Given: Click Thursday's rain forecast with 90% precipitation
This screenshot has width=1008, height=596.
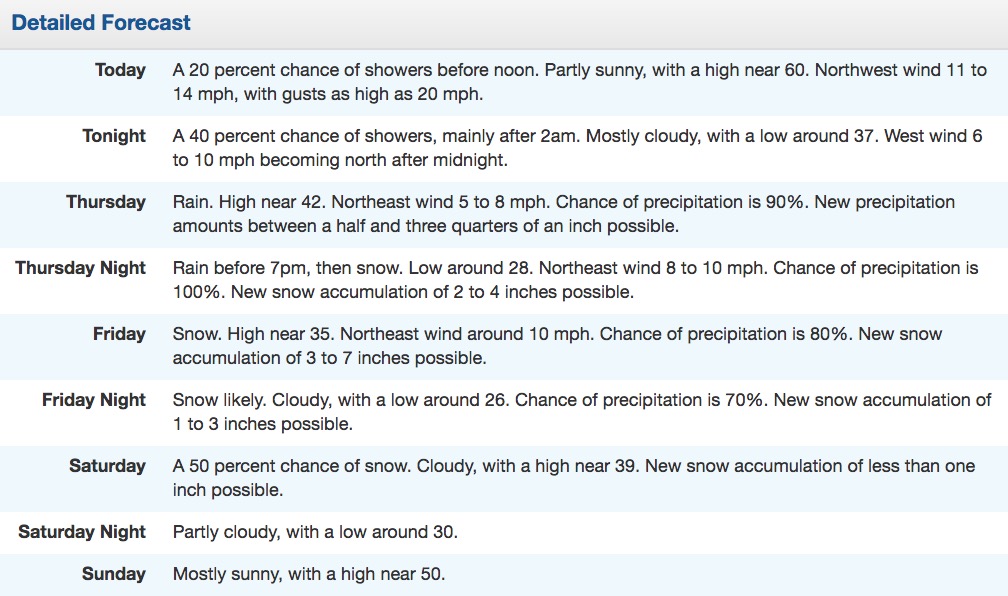Looking at the screenshot, I should pos(563,214).
